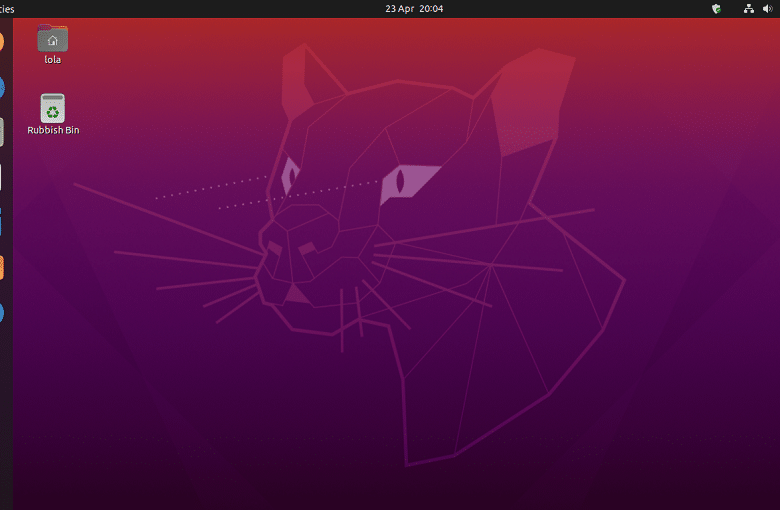The width and height of the screenshot is (780, 510).
Task: Click the volume speaker icon
Action: pos(768,8)
